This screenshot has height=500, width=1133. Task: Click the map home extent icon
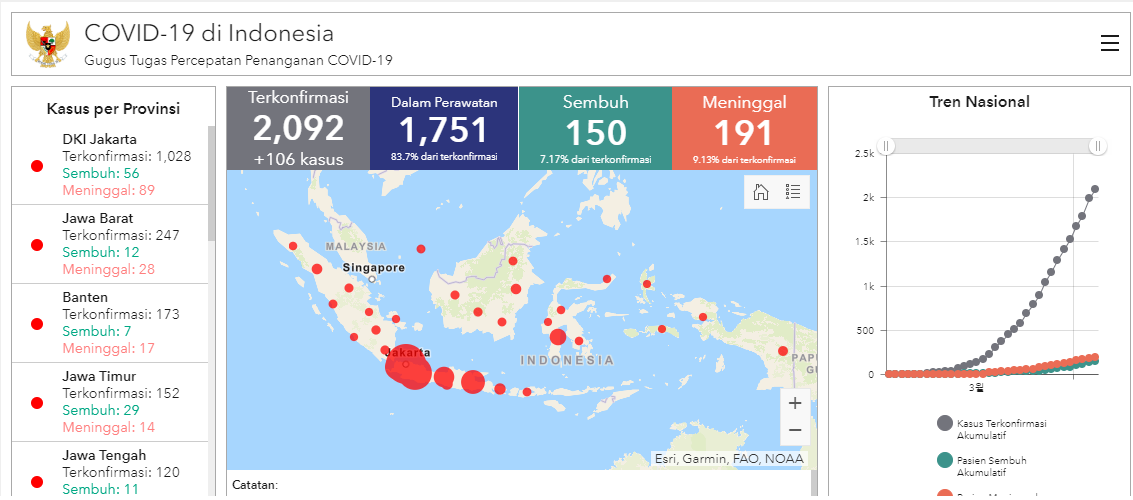coord(760,191)
